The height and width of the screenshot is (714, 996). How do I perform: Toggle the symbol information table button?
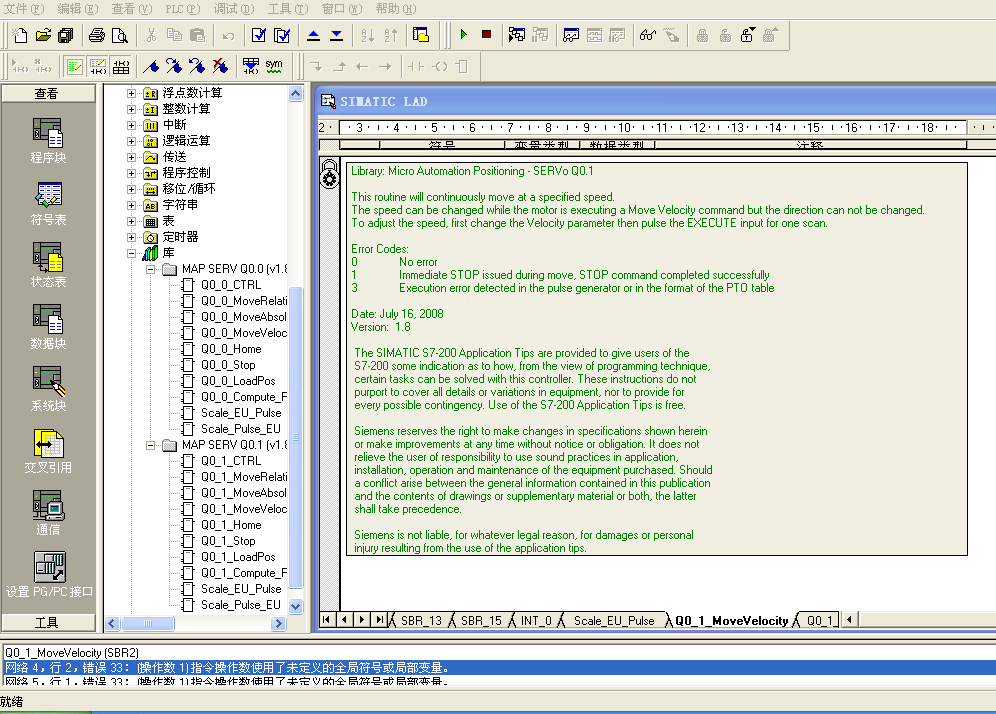pos(121,66)
